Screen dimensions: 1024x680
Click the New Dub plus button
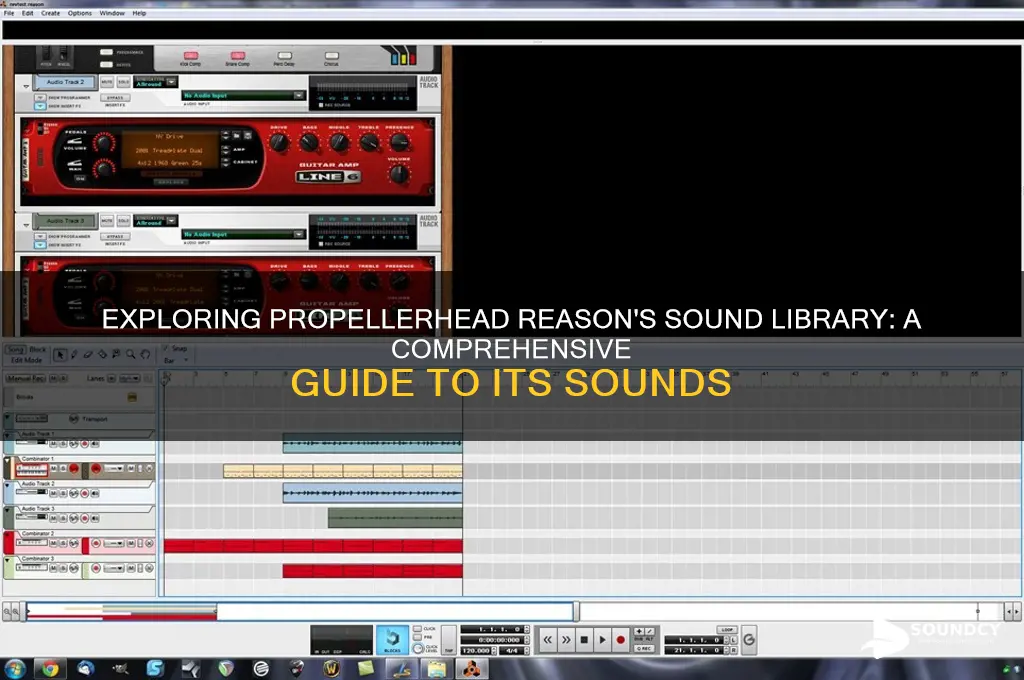pyautogui.click(x=639, y=632)
